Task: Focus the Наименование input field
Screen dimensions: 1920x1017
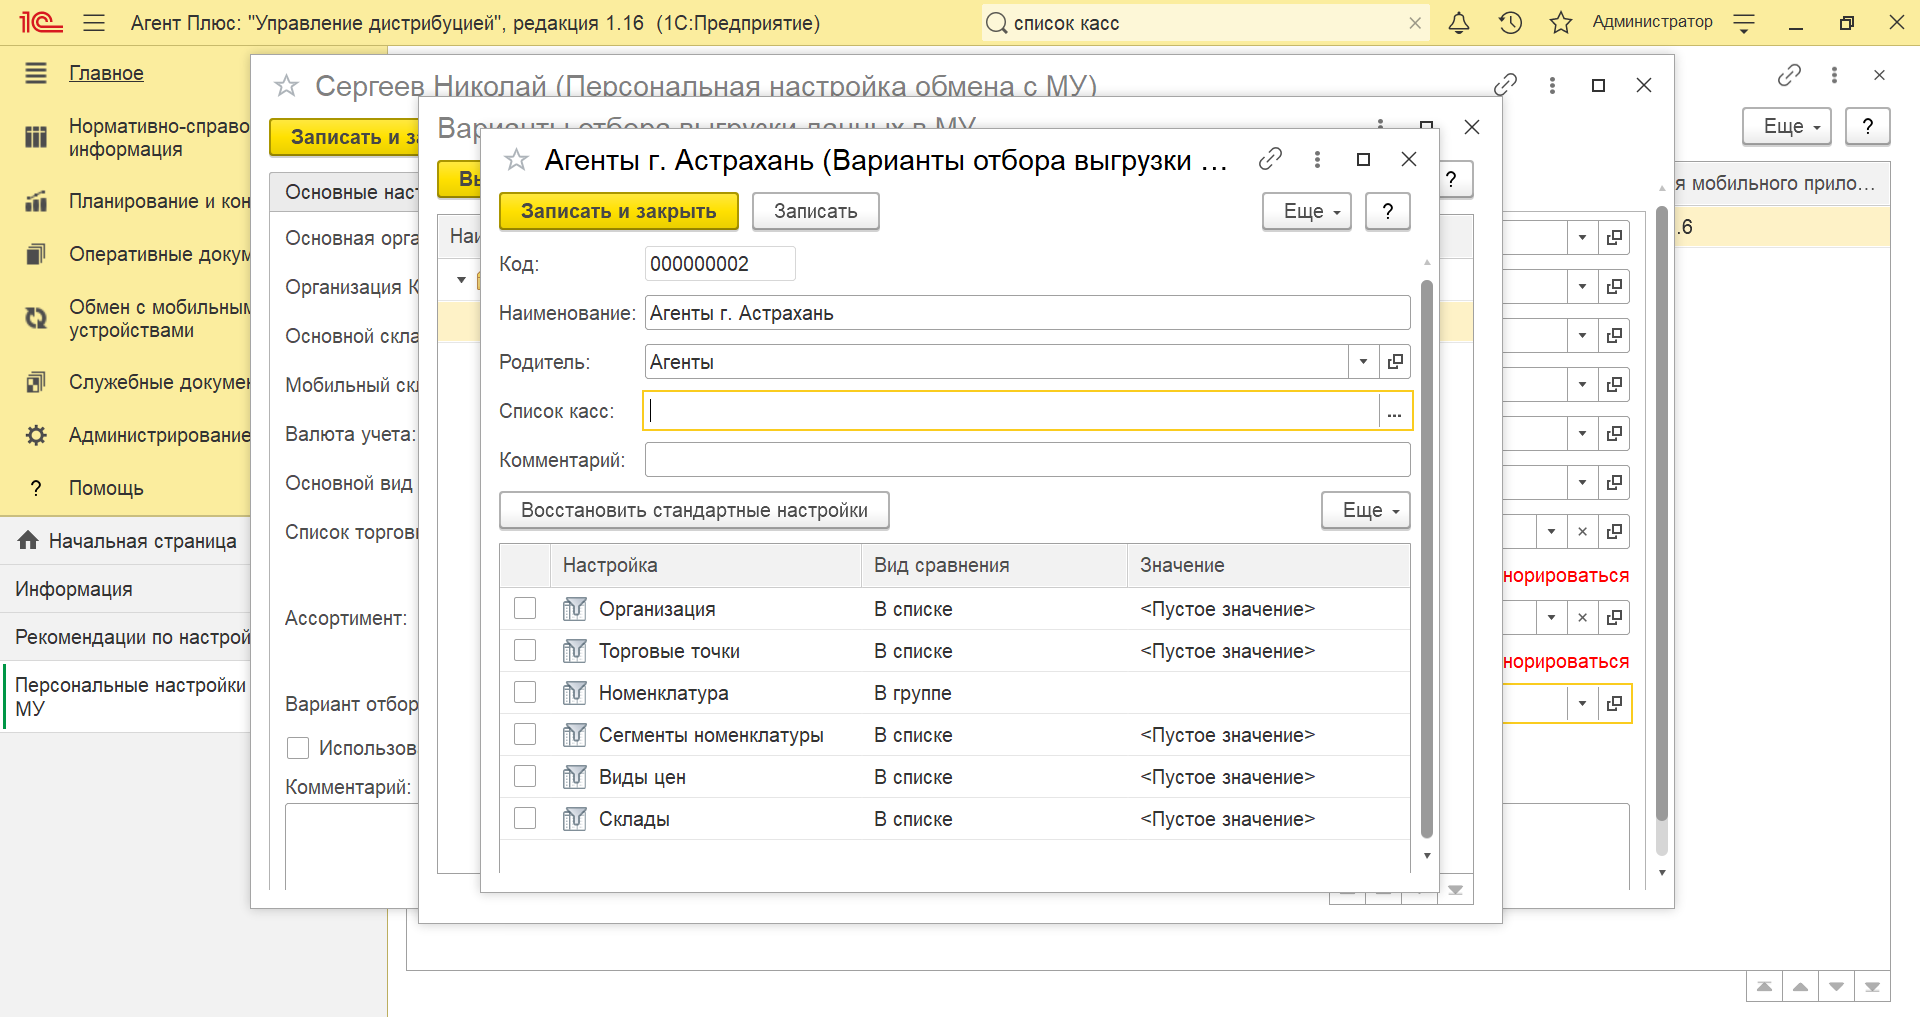Action: click(1028, 313)
